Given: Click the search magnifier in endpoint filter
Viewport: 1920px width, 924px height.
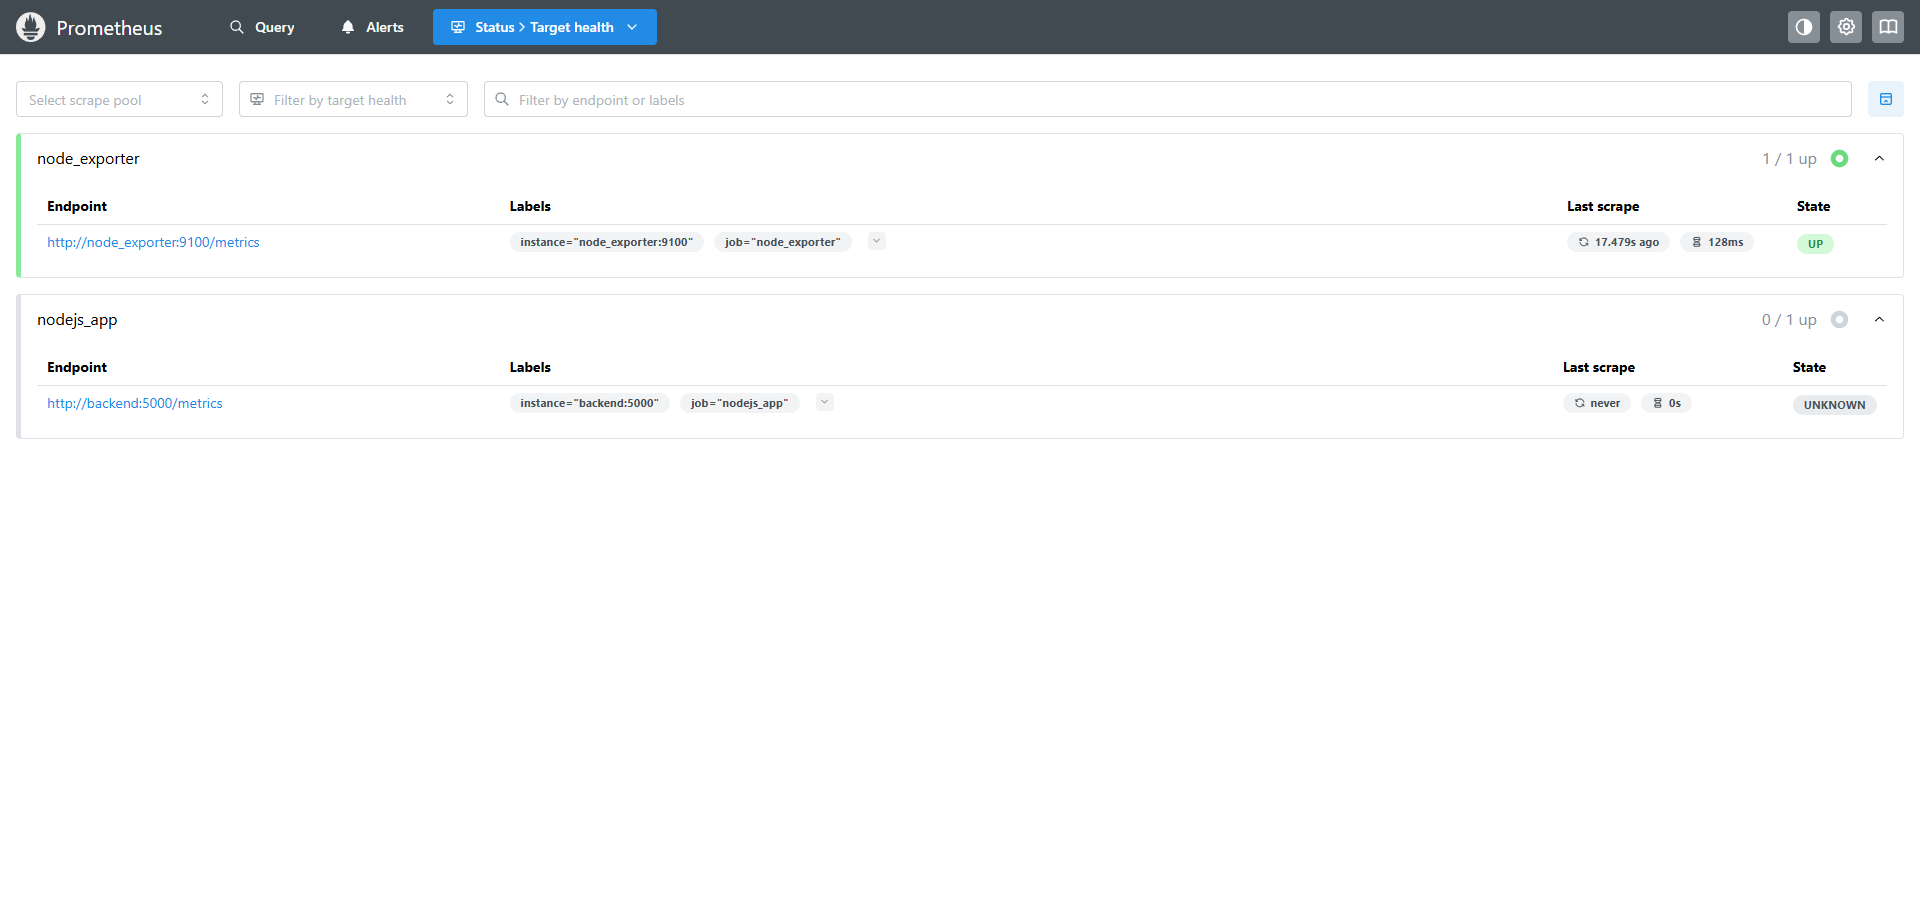Looking at the screenshot, I should pos(502,99).
